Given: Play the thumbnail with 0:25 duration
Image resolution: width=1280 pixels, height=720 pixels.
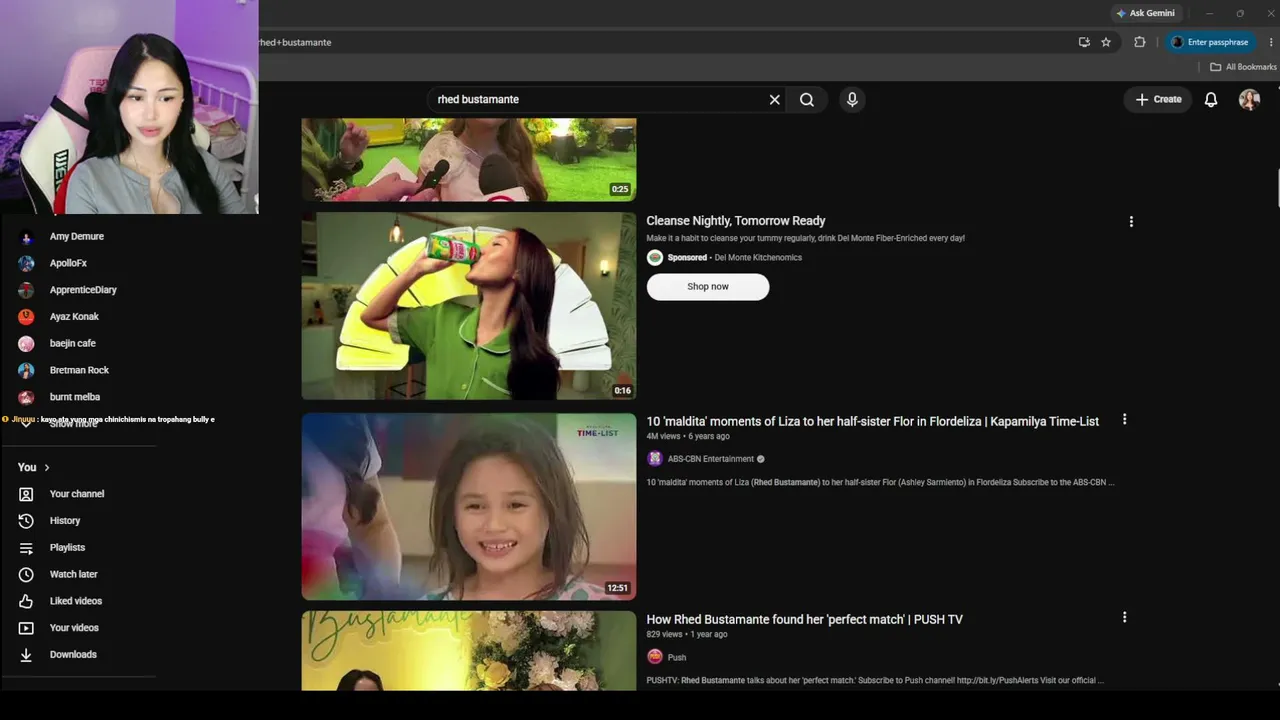Looking at the screenshot, I should [x=469, y=160].
